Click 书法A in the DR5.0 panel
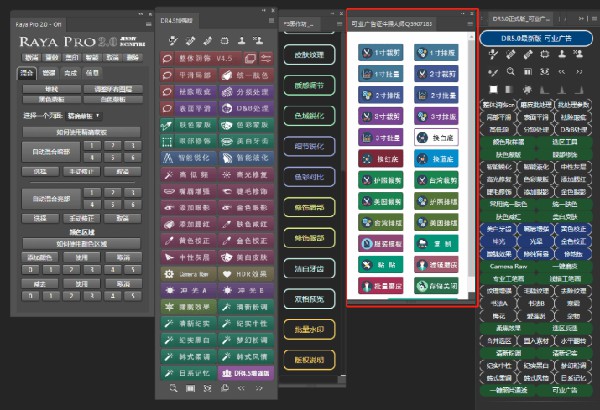The image size is (600, 410). (x=499, y=303)
